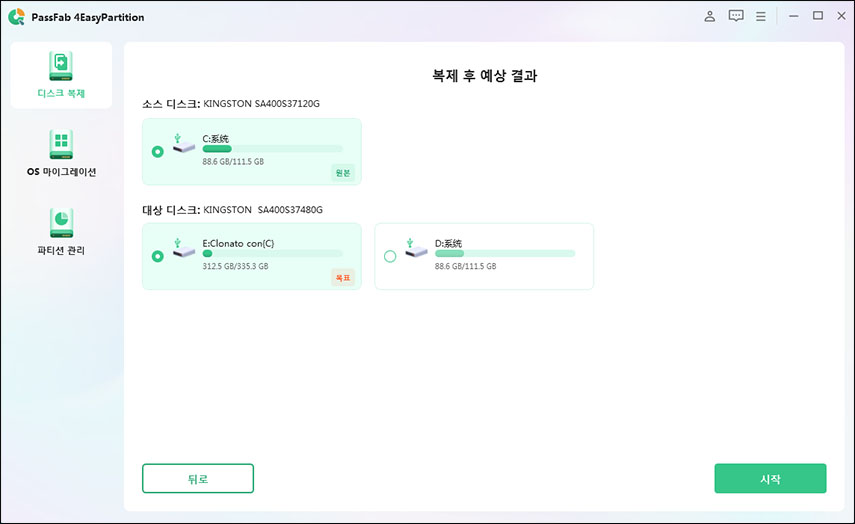Select the D: drive radio button
This screenshot has height=524, width=855.
click(390, 256)
